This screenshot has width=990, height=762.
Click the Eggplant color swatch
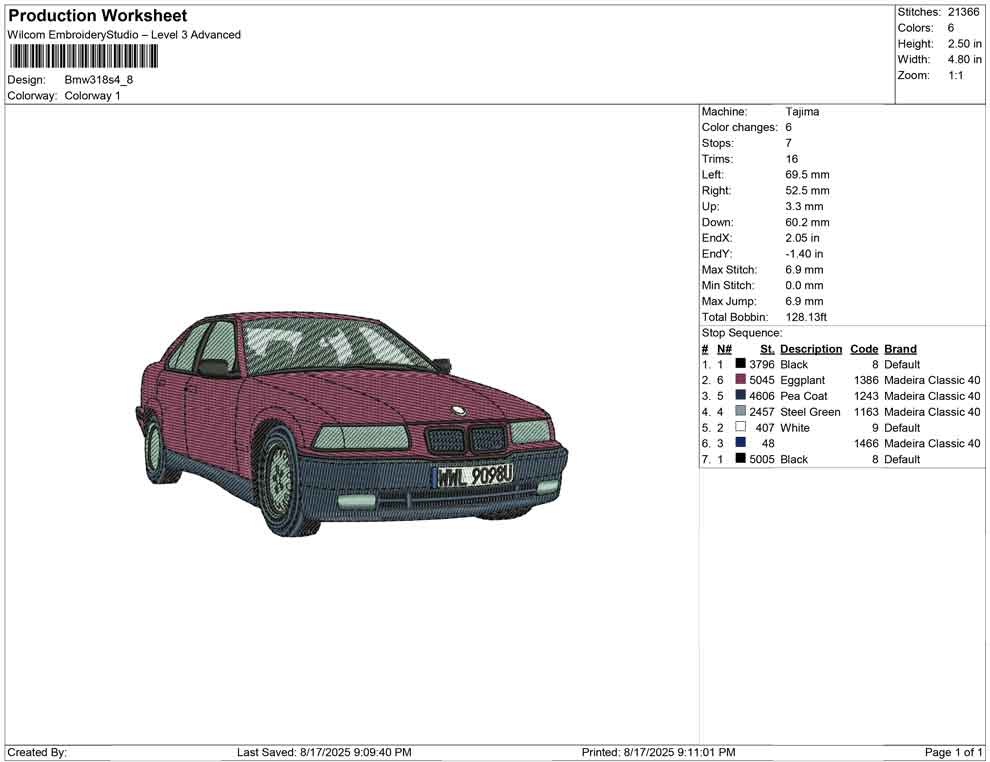pyautogui.click(x=740, y=380)
